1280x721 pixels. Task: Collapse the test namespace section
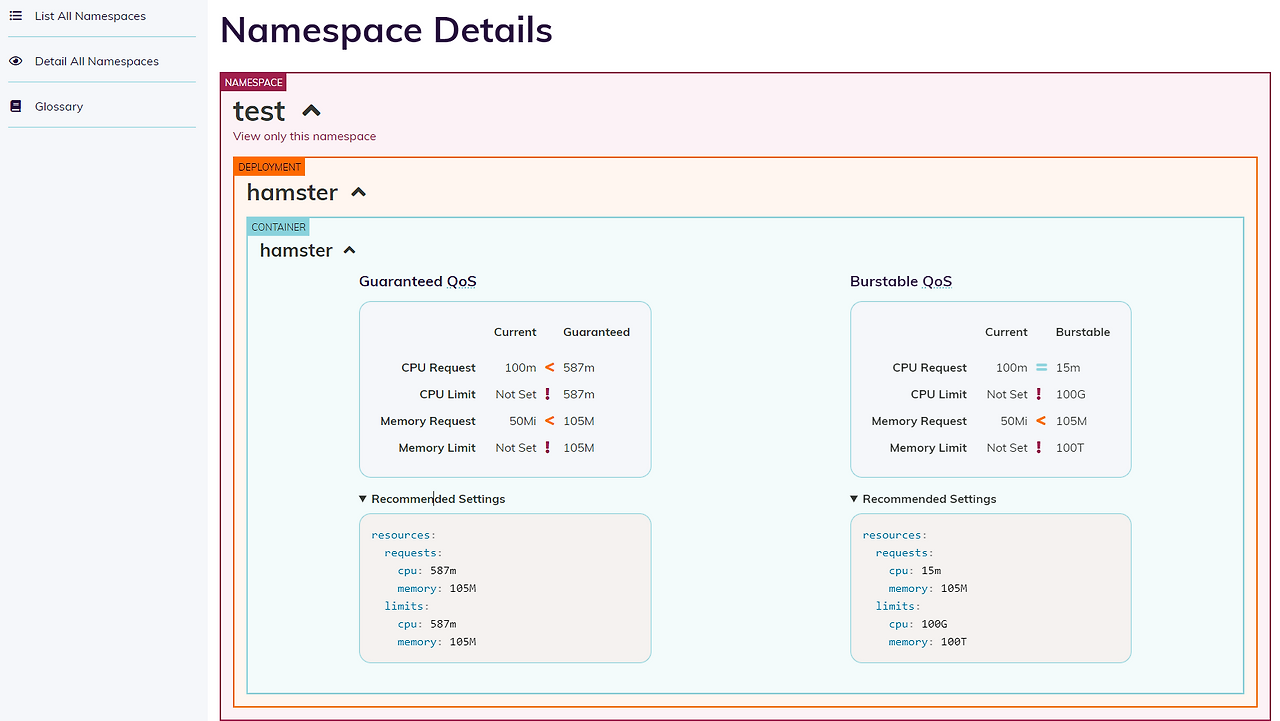point(310,110)
